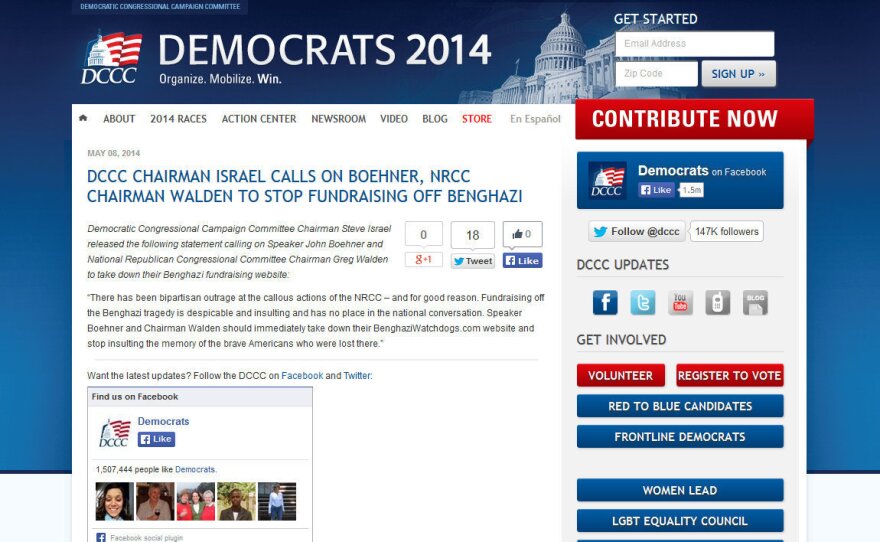Screen dimensions: 880x542
Task: Click the Sign Up button
Action: tap(738, 74)
